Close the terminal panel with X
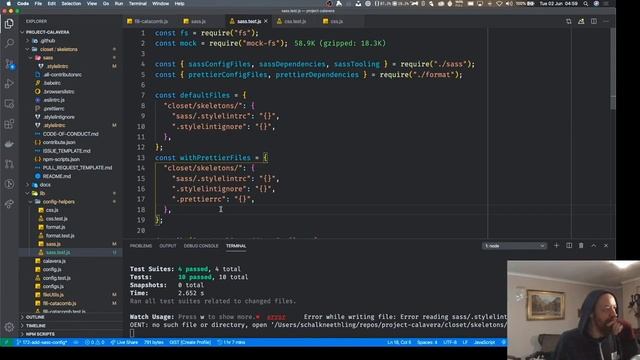640x360 pixels. coord(606,246)
